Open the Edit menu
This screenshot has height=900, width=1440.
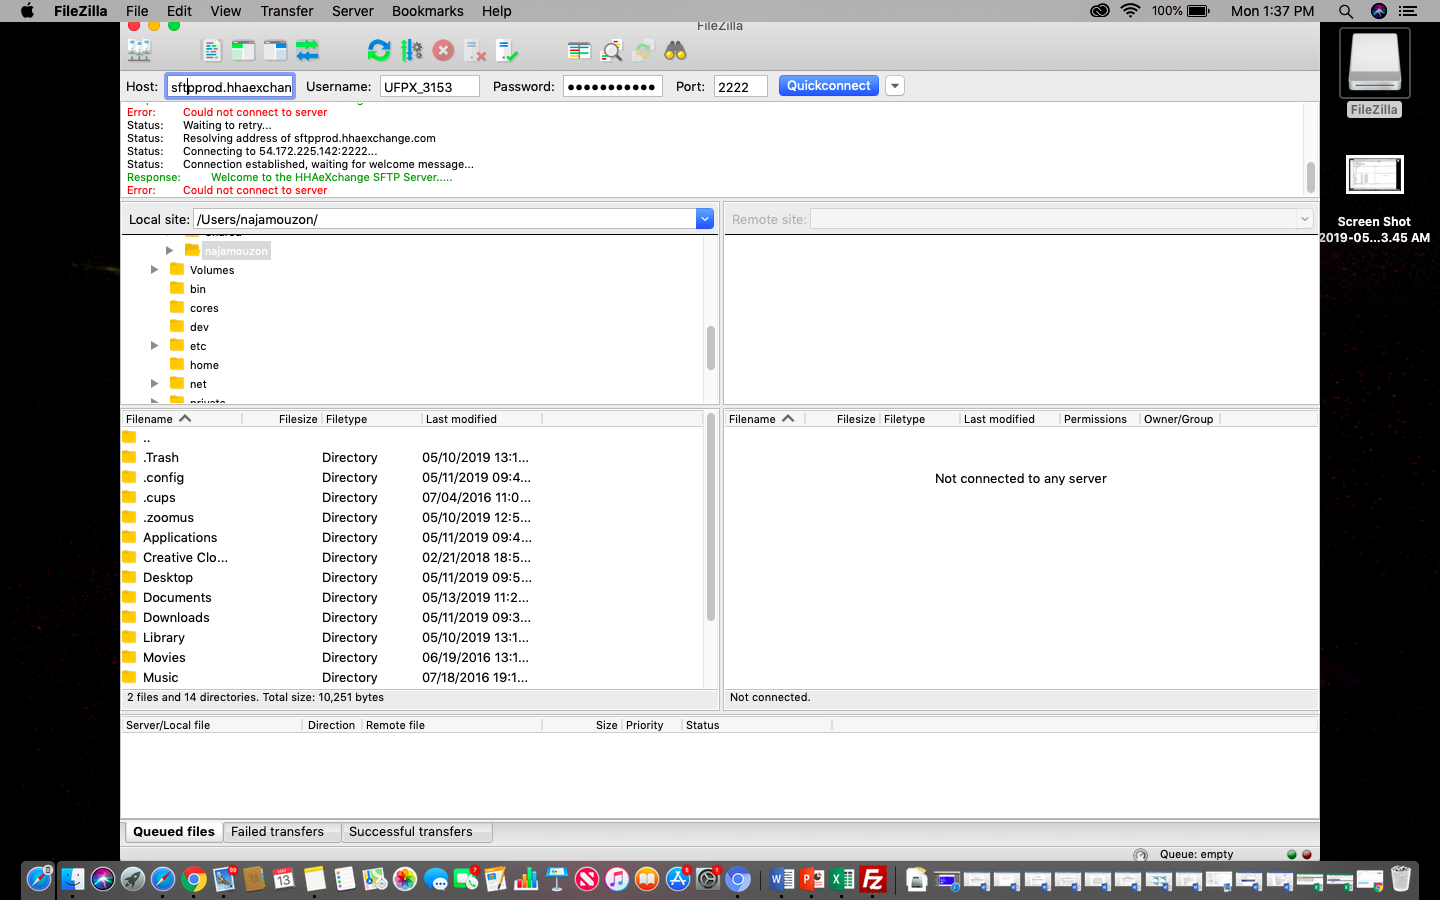179,11
